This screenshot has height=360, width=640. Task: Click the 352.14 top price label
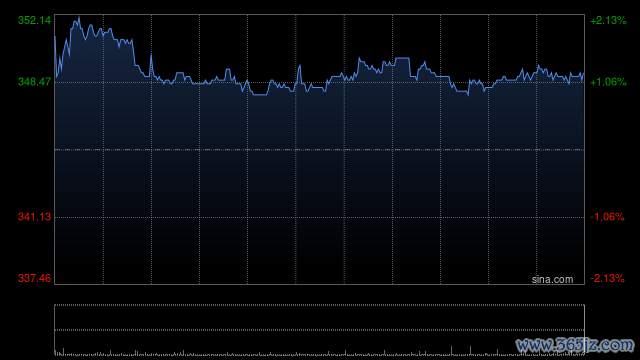coord(35,20)
